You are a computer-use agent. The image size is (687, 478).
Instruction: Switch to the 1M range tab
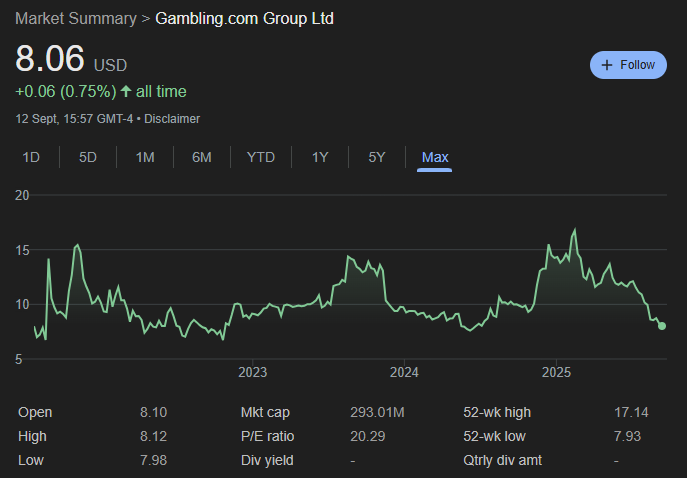(145, 157)
